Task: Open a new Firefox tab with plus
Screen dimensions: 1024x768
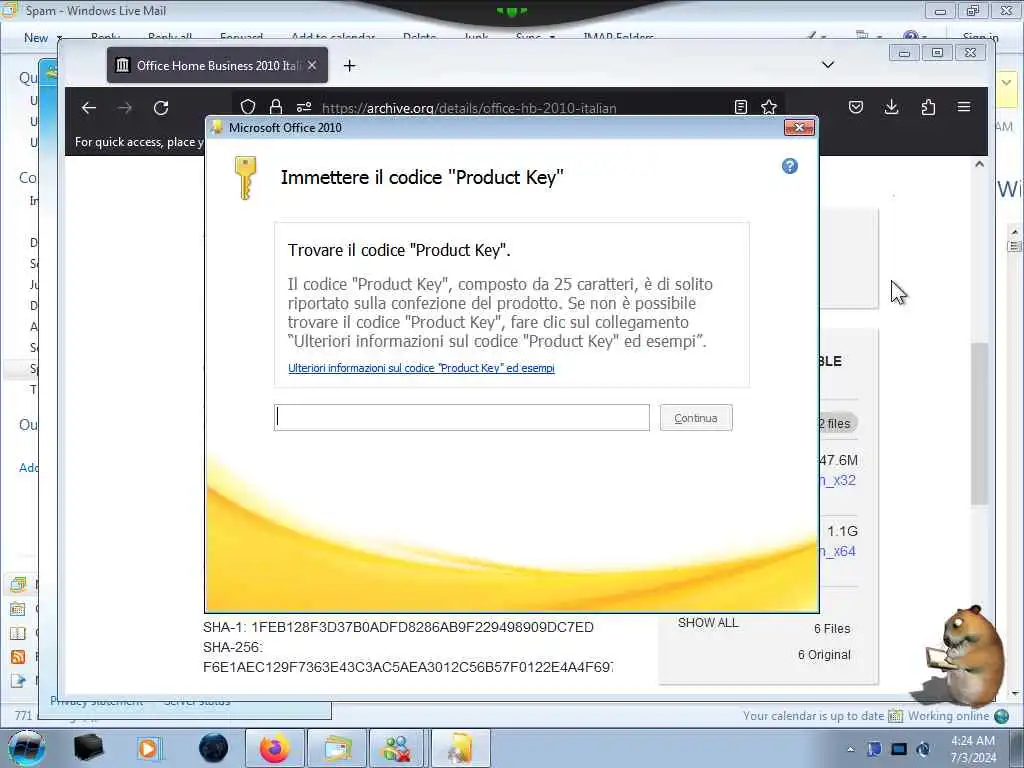Action: pyautogui.click(x=349, y=65)
